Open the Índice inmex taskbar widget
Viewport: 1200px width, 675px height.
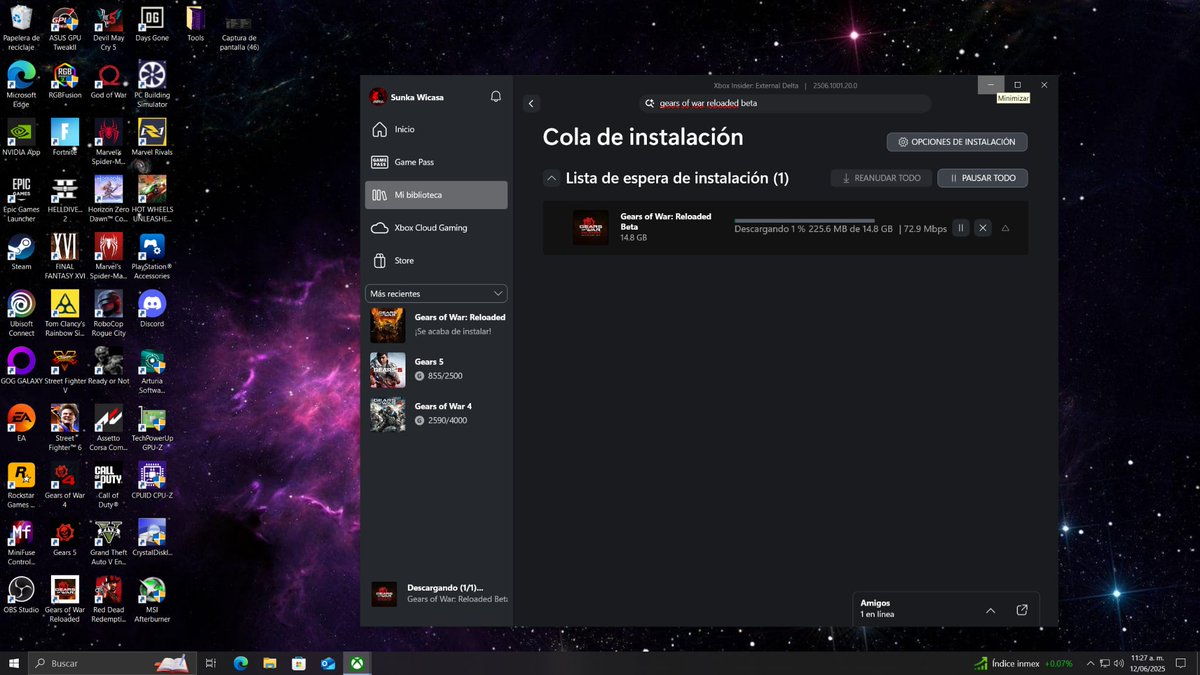(1024, 663)
